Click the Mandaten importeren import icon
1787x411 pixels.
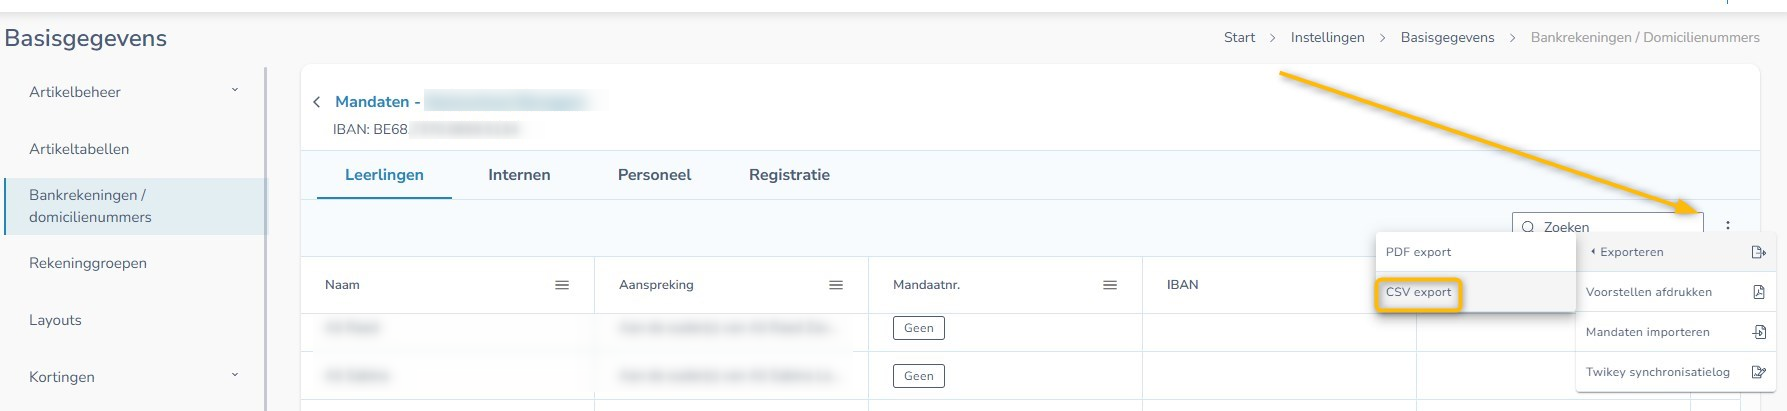pyautogui.click(x=1758, y=332)
